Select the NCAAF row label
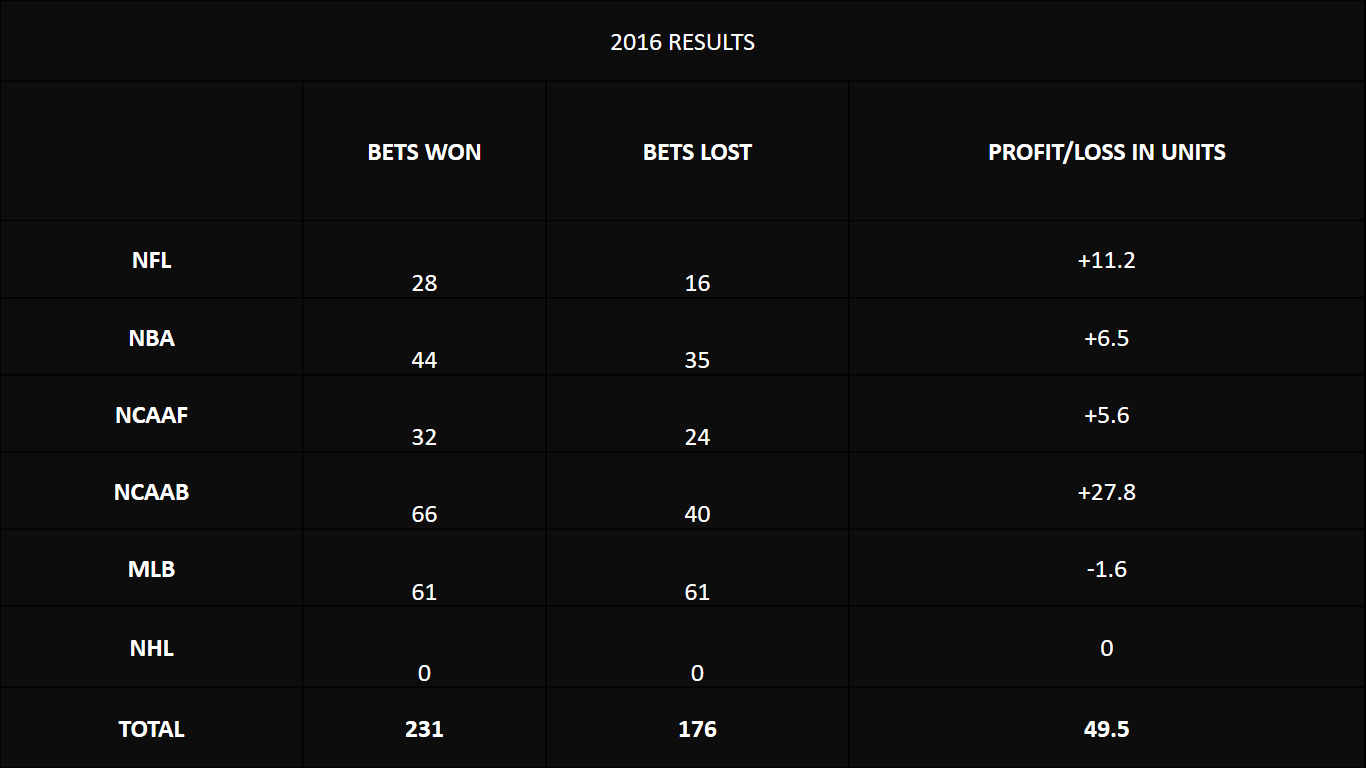Viewport: 1366px width, 768px height. coord(152,415)
